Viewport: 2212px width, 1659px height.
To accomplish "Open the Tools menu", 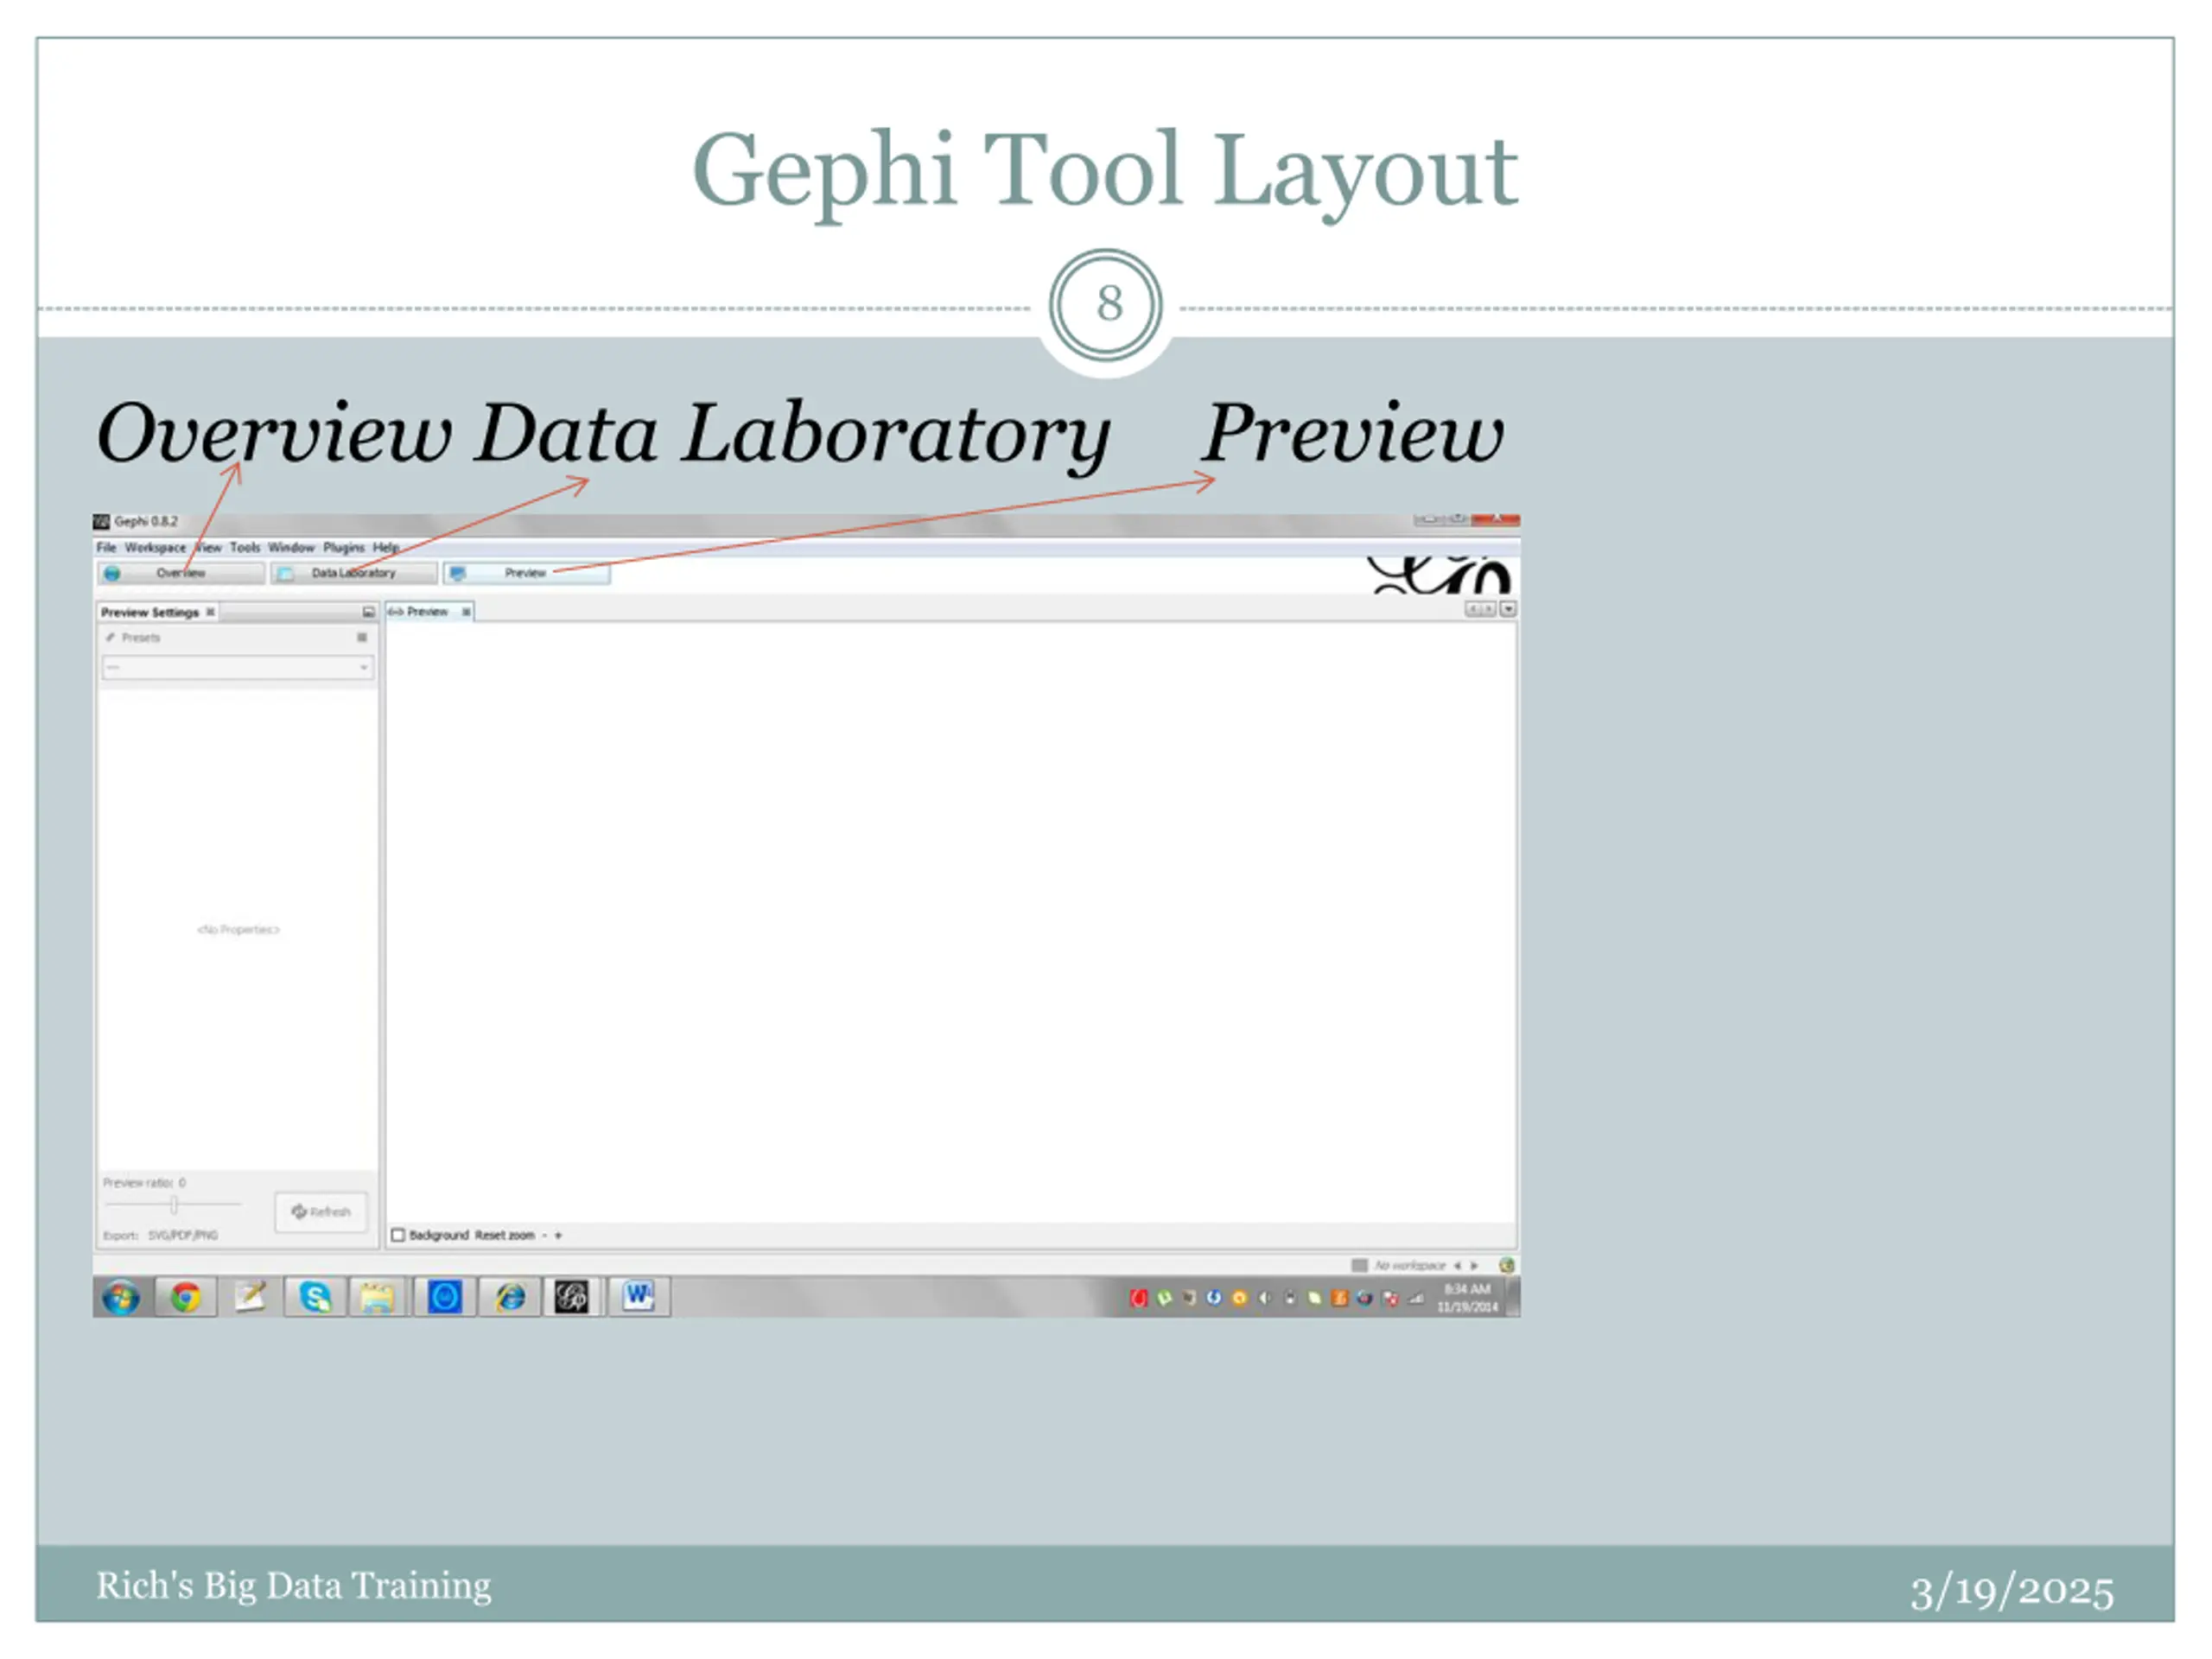I will click(245, 547).
